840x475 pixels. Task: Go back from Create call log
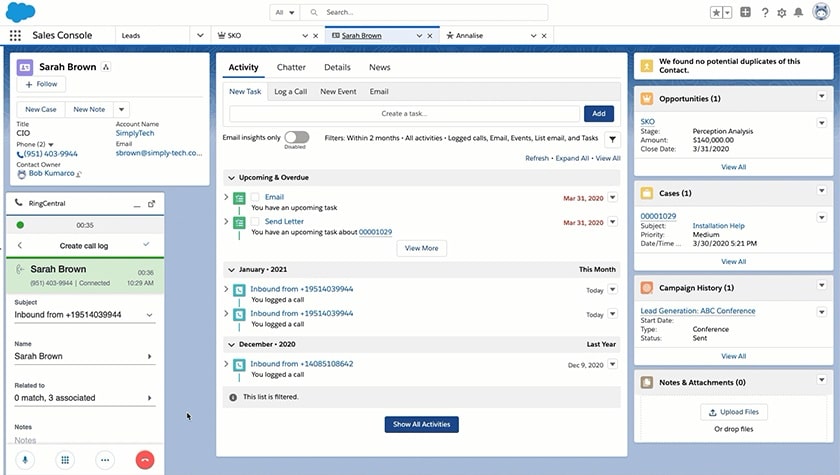point(20,245)
